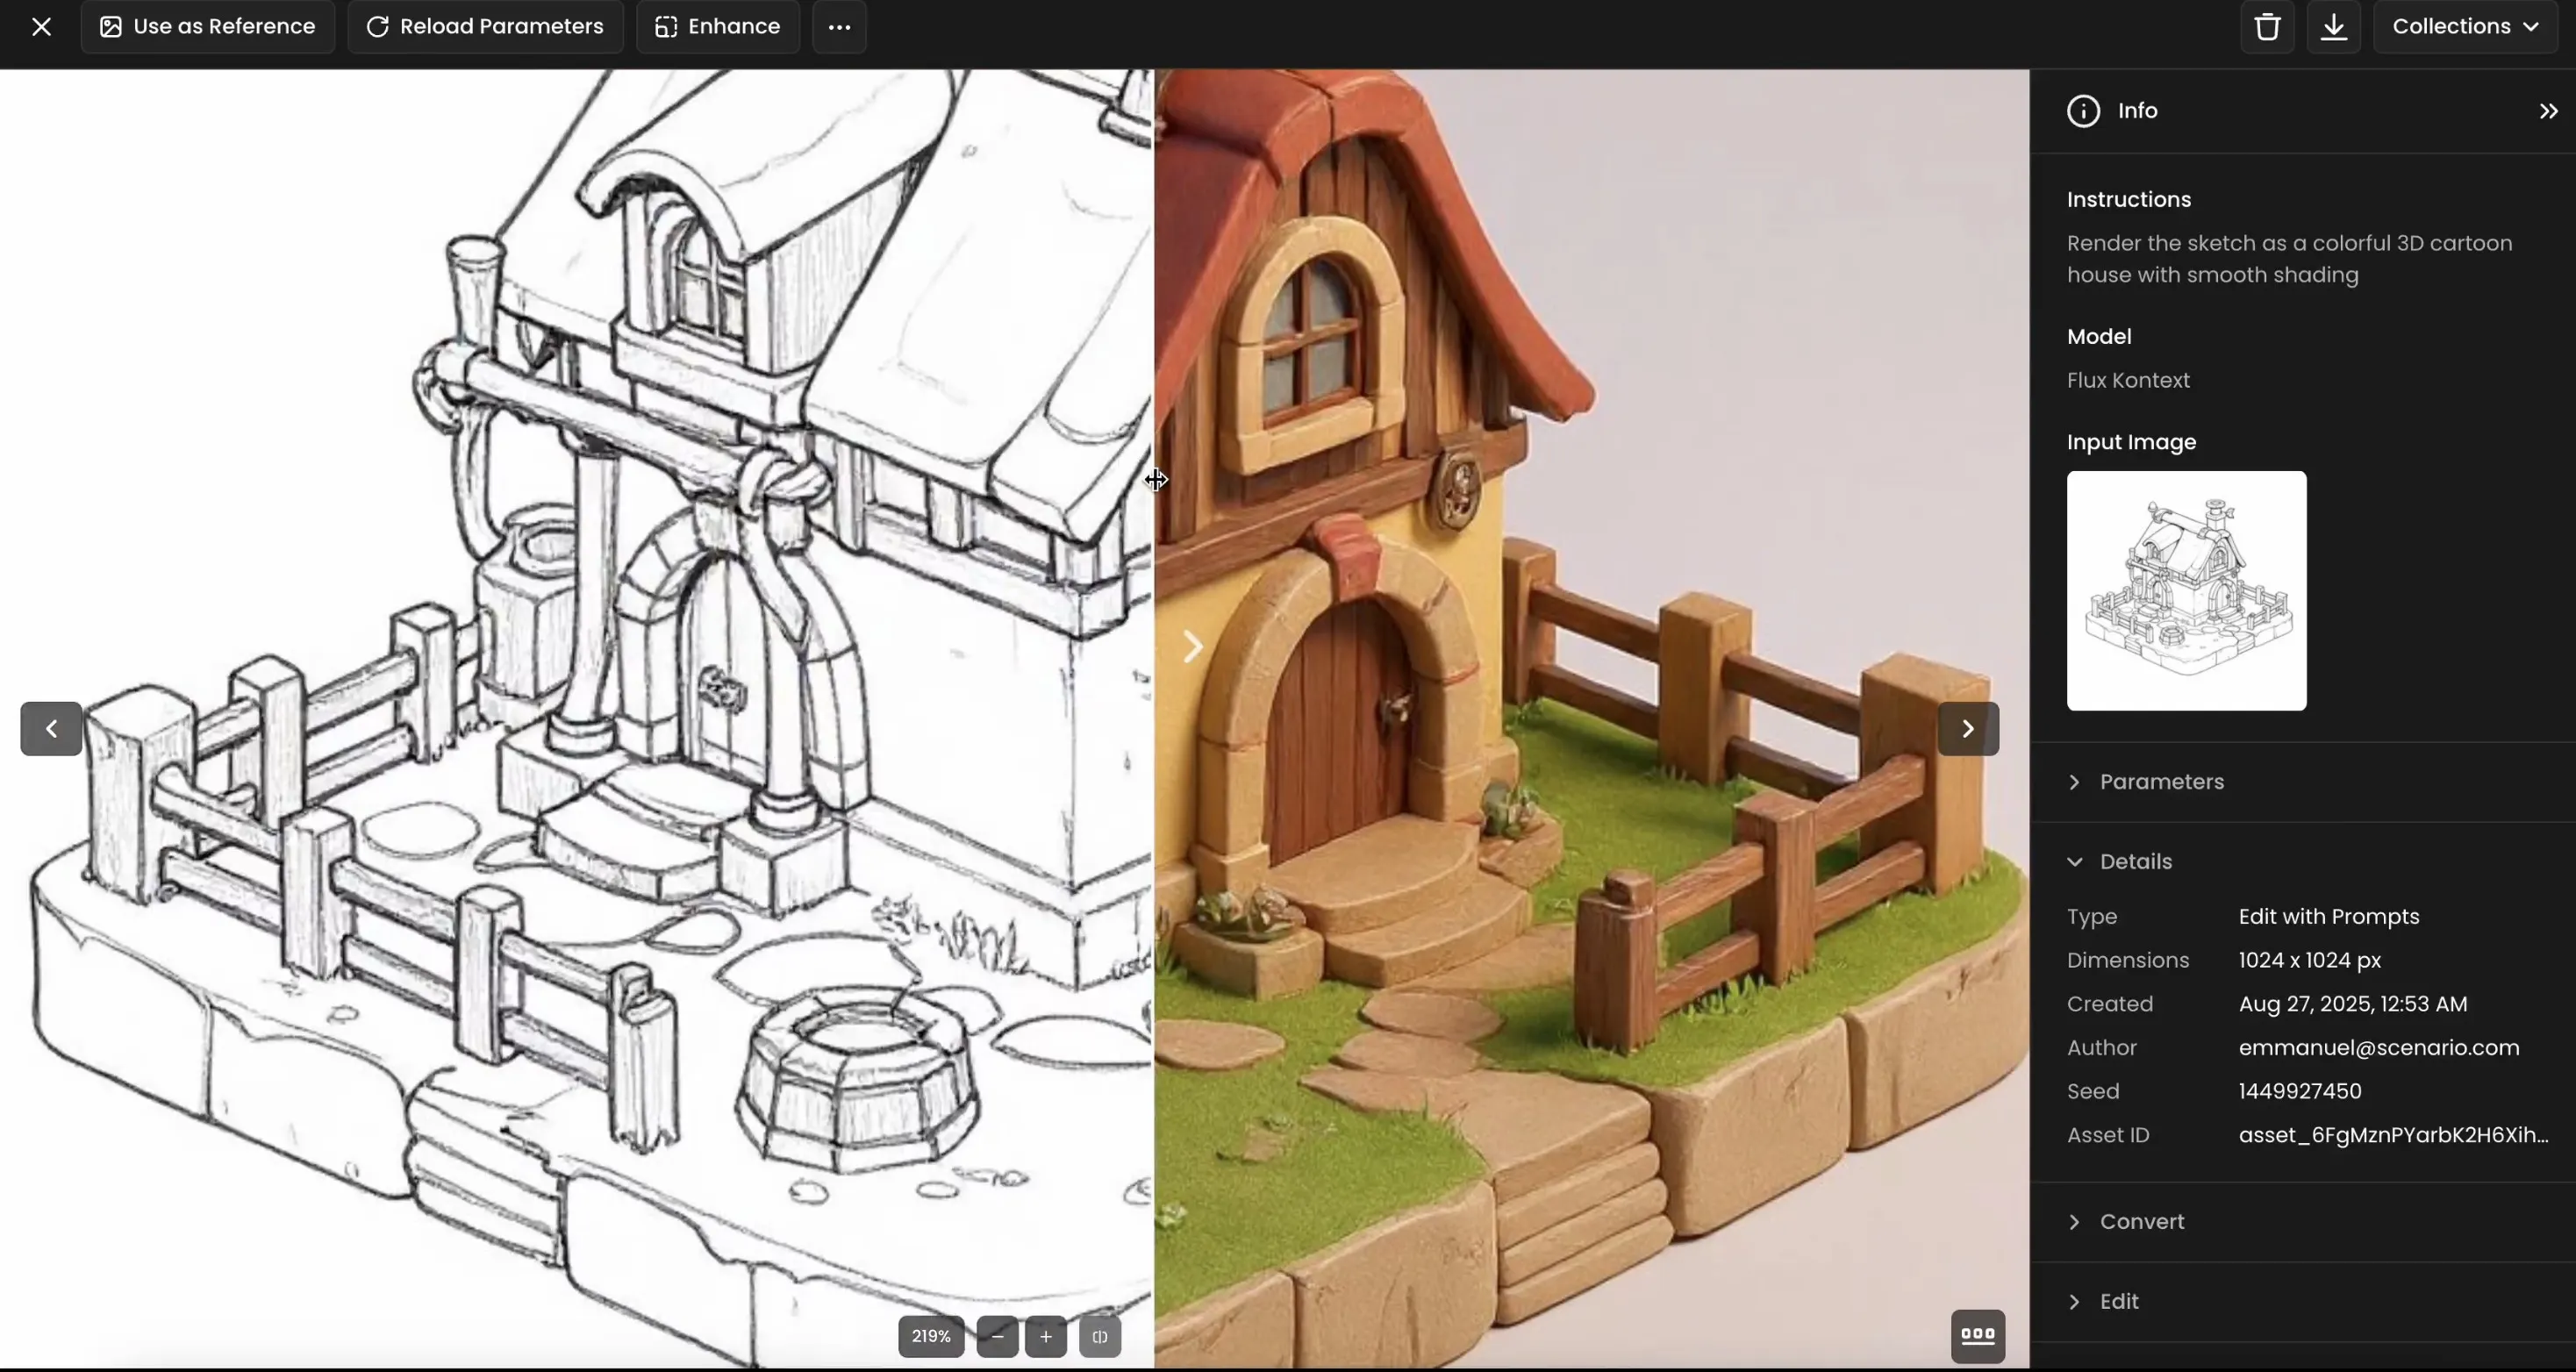Toggle the compare split view
Viewport: 2576px width, 1372px height.
(1099, 1337)
